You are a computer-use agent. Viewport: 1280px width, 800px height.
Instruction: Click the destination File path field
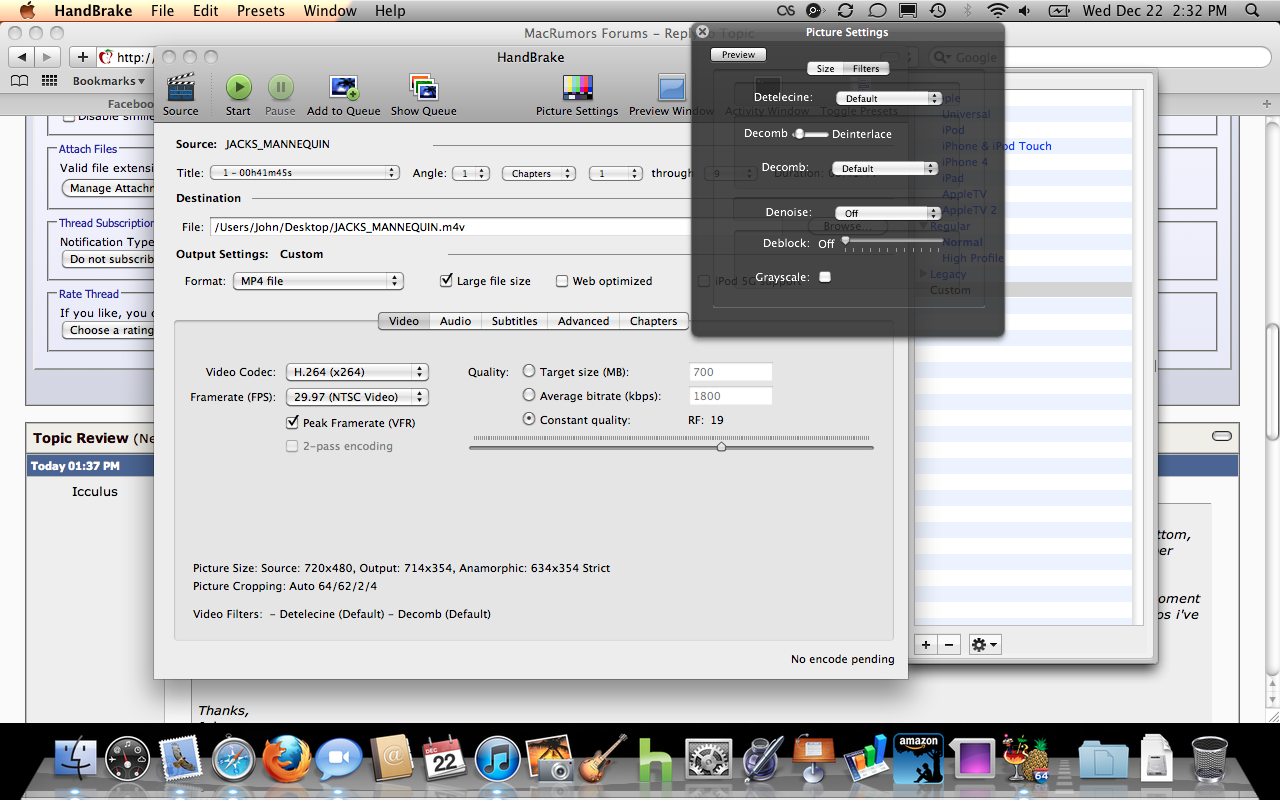(x=450, y=227)
